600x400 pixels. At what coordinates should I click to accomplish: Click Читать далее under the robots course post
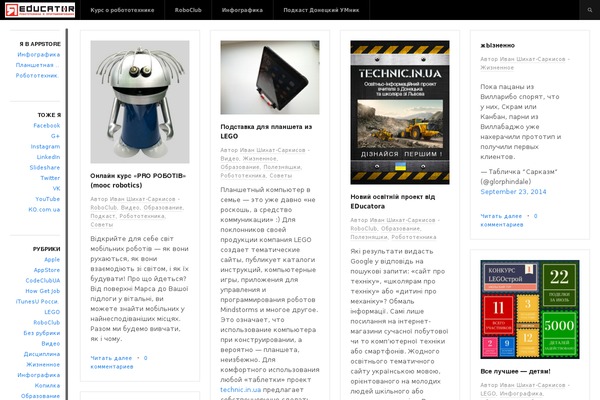tap(111, 358)
